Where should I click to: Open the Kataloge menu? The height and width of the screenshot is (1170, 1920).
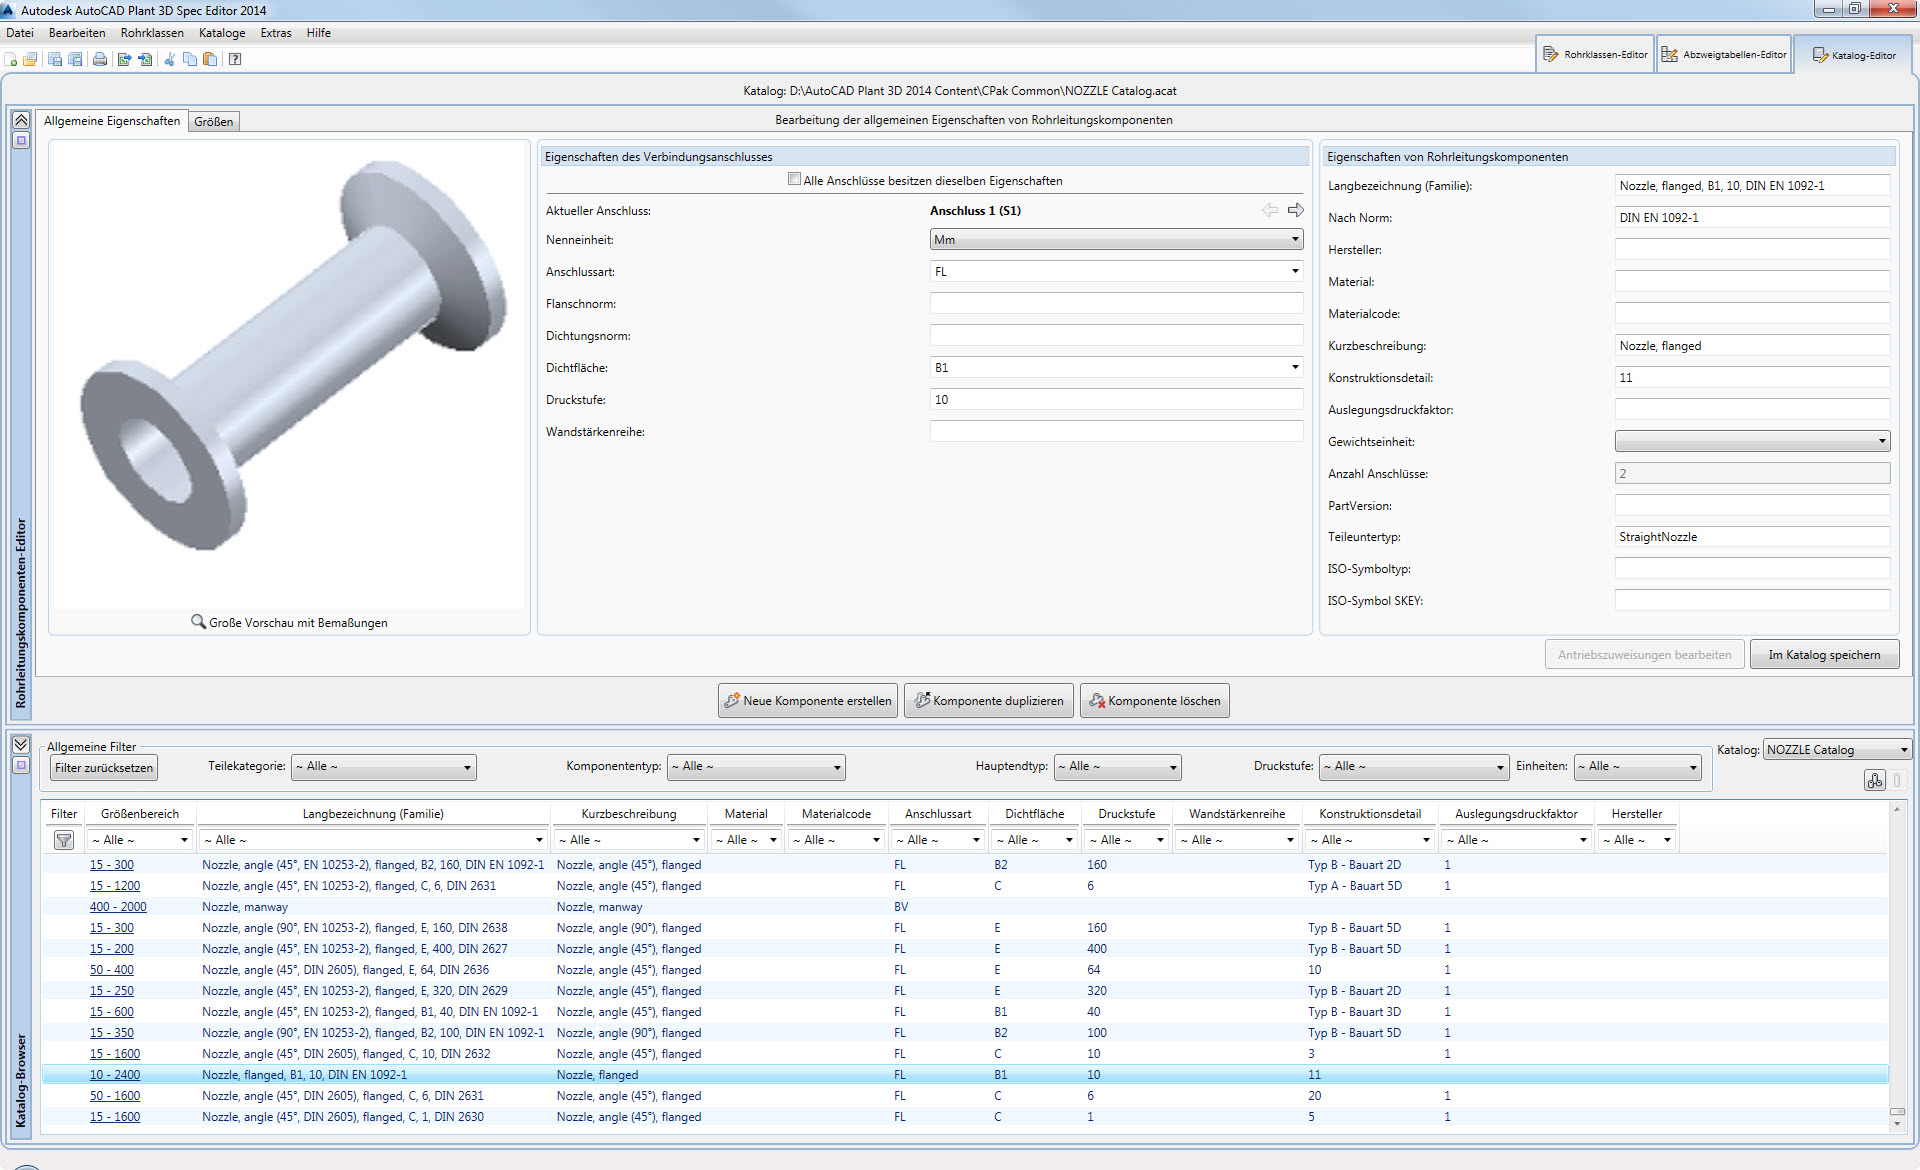(x=222, y=33)
